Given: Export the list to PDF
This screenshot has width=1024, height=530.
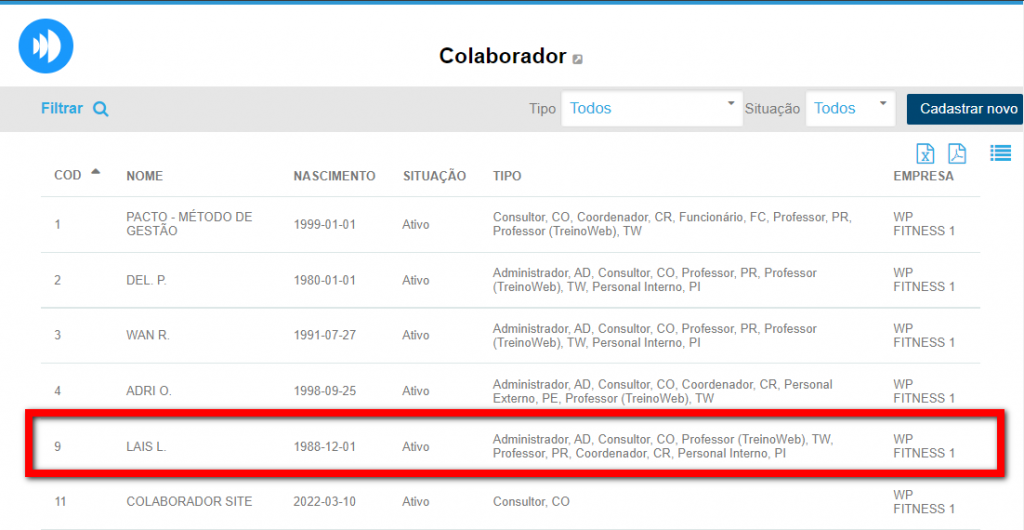Looking at the screenshot, I should [957, 153].
